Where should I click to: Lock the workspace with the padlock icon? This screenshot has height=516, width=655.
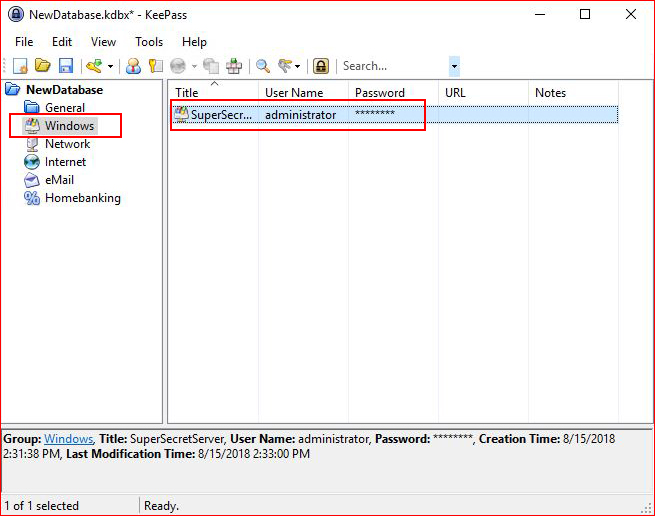point(321,66)
